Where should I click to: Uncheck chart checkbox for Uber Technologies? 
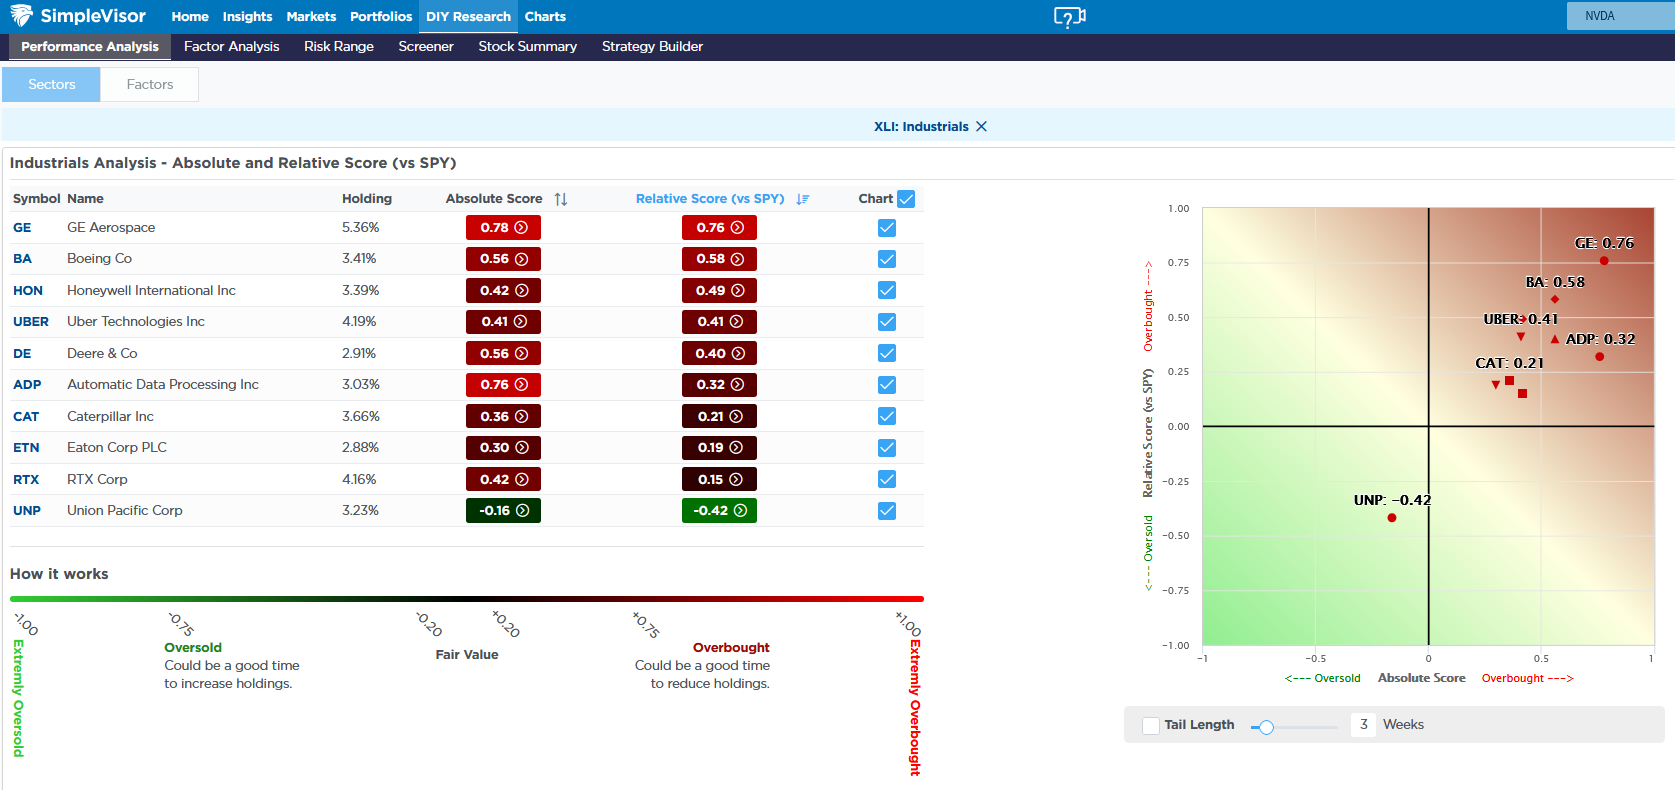point(887,322)
